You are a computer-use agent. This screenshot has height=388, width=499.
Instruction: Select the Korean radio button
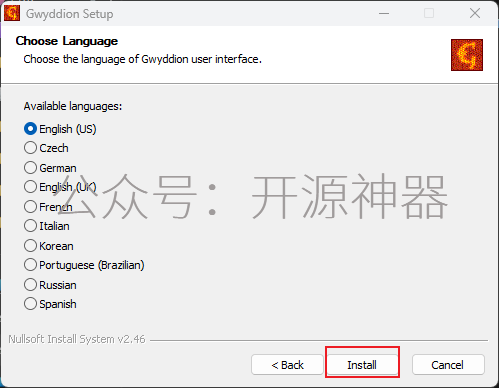coord(49,246)
